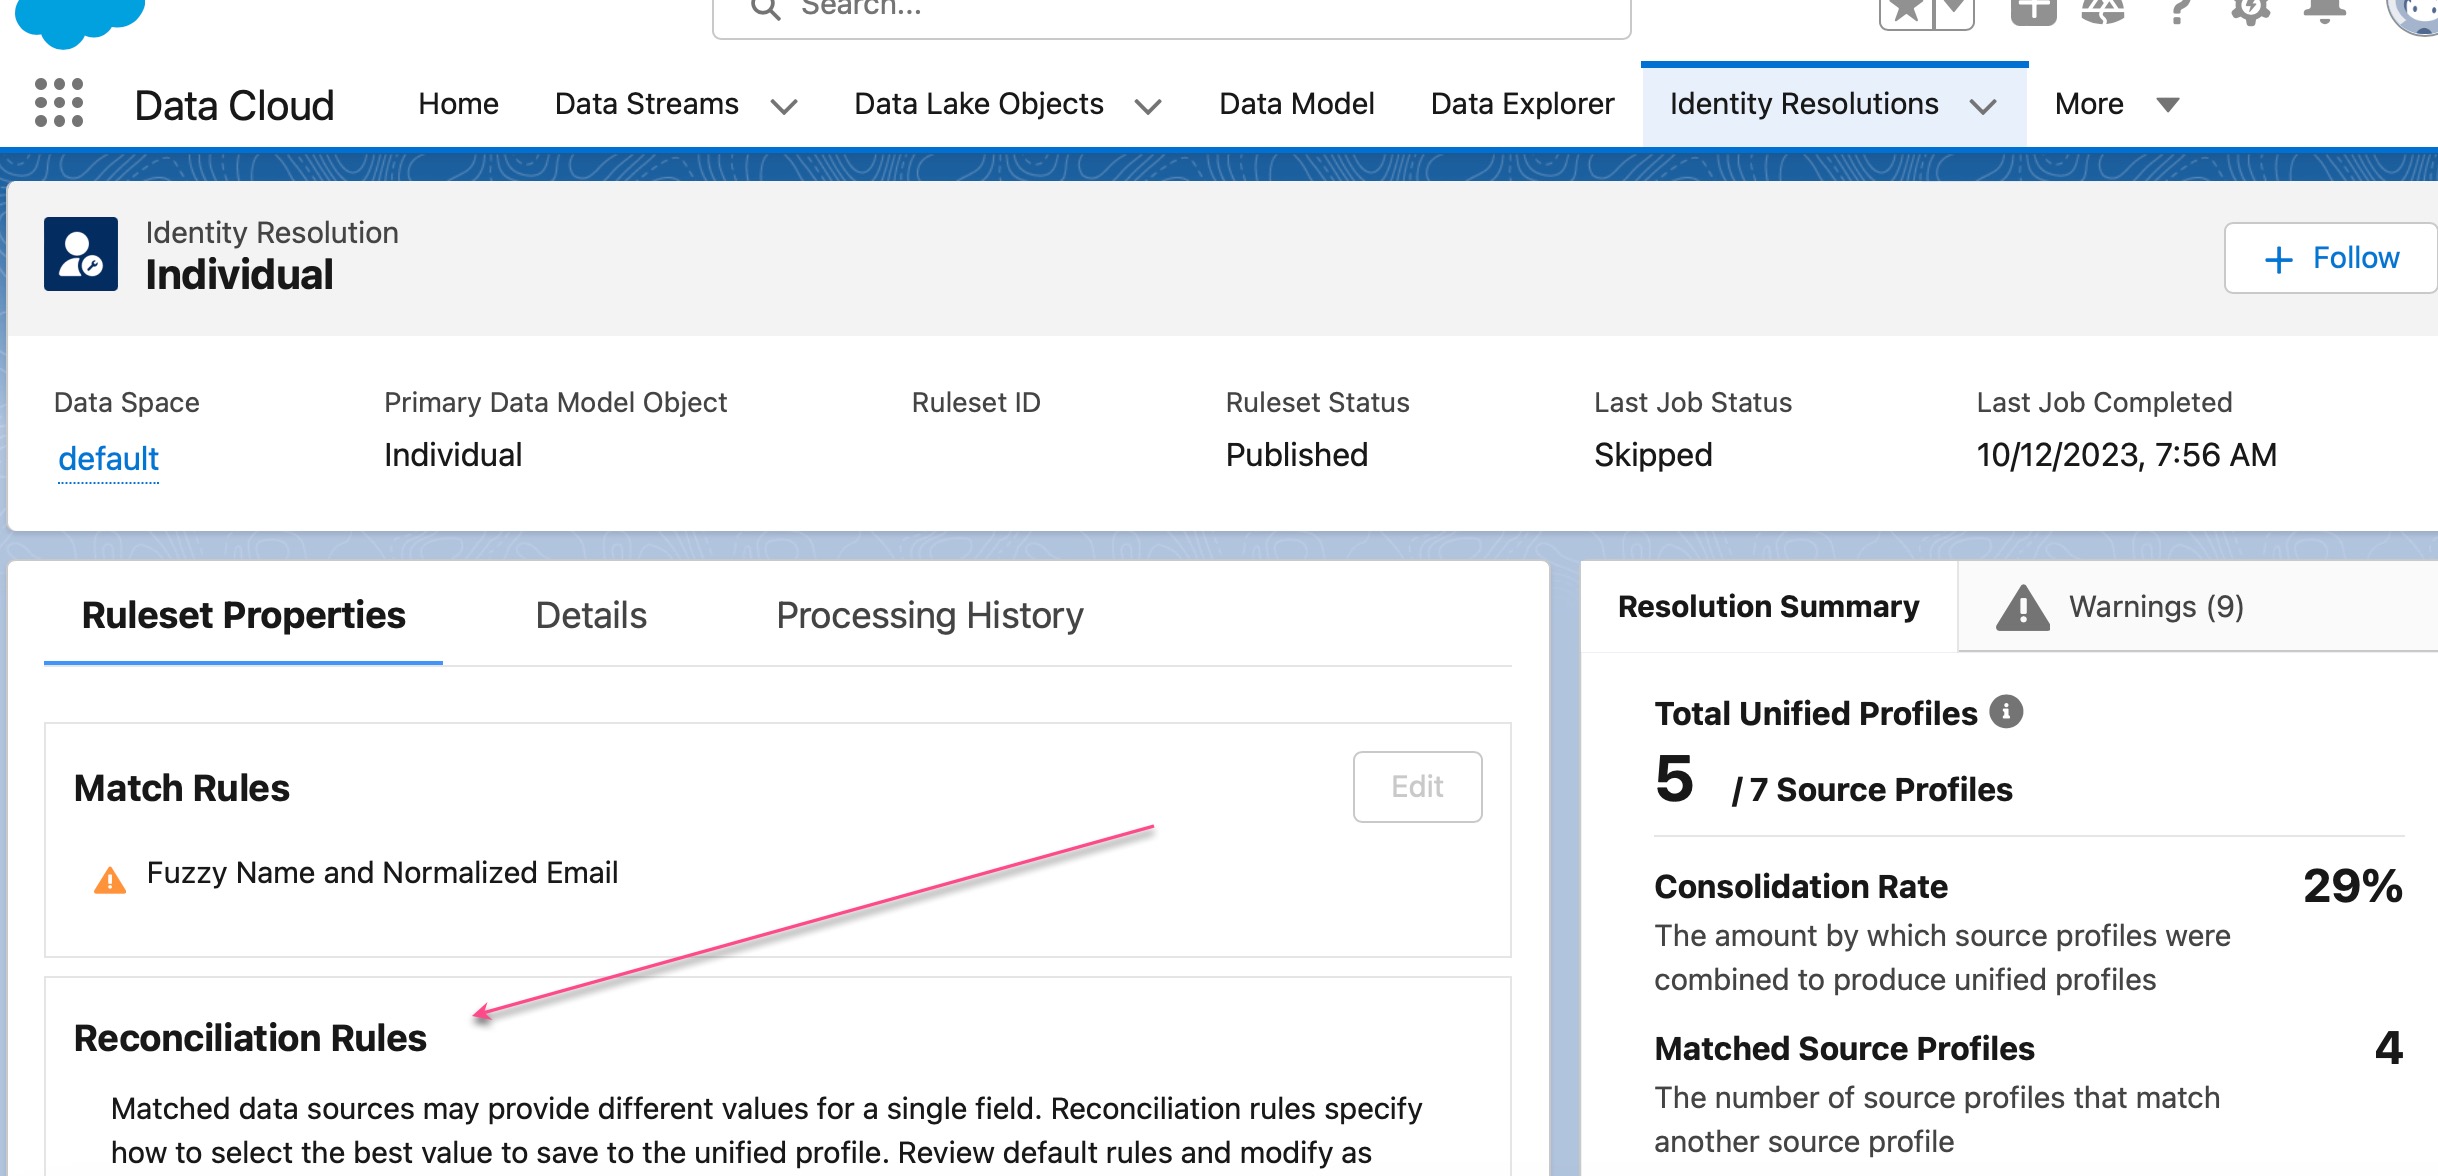The height and width of the screenshot is (1176, 2438).
Task: Click the Match Rules Edit button
Action: point(1417,787)
